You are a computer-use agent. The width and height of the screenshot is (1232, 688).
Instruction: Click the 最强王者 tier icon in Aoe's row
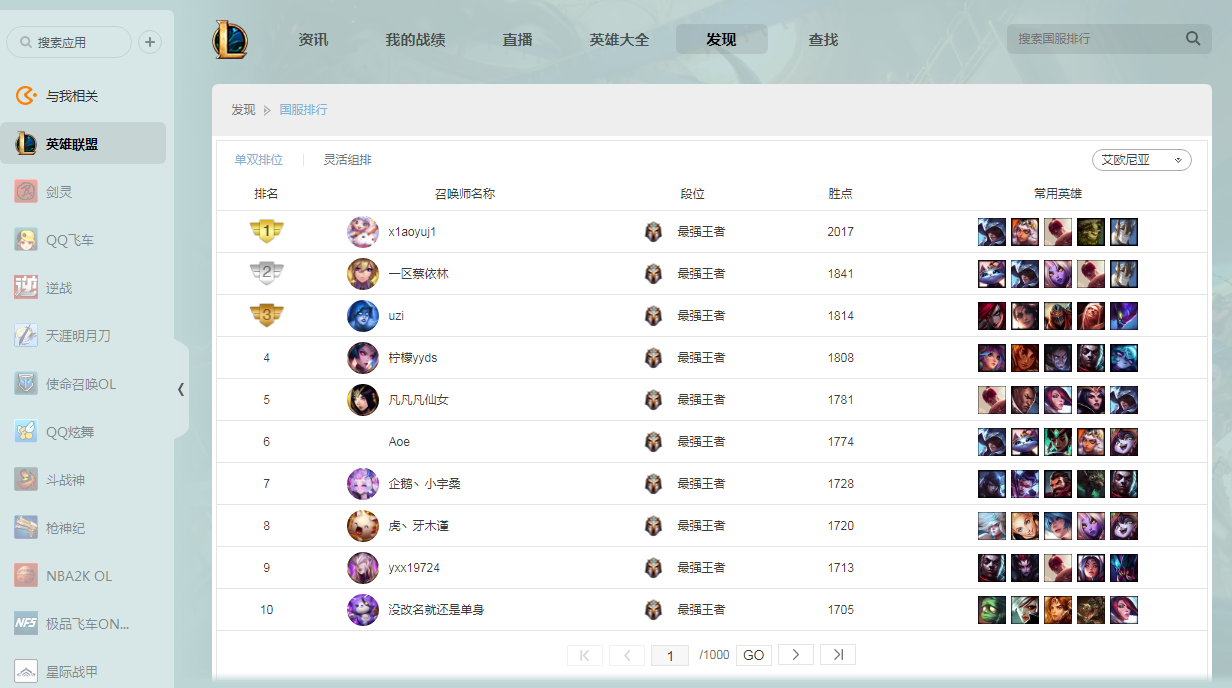tap(654, 442)
